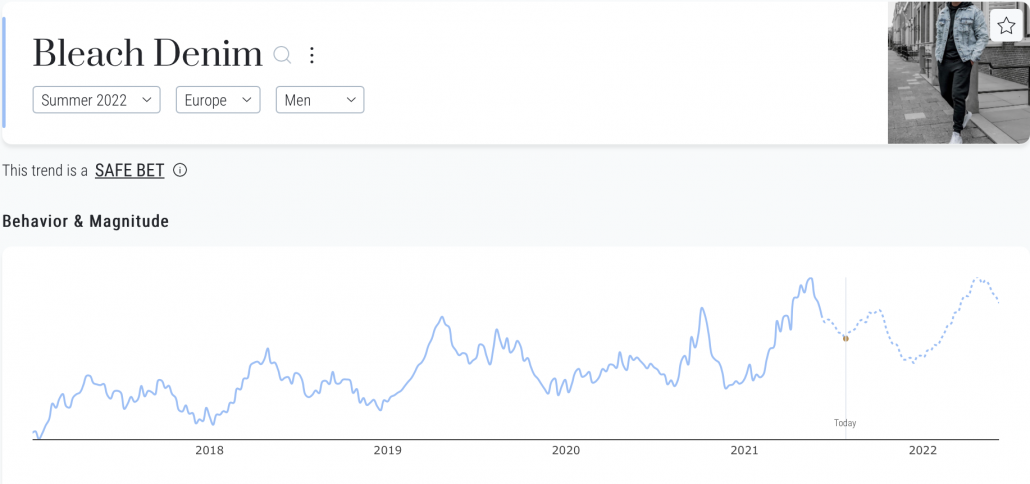Click the info icon beside SAFE BET
Screen dimensions: 1030x484
(179, 171)
